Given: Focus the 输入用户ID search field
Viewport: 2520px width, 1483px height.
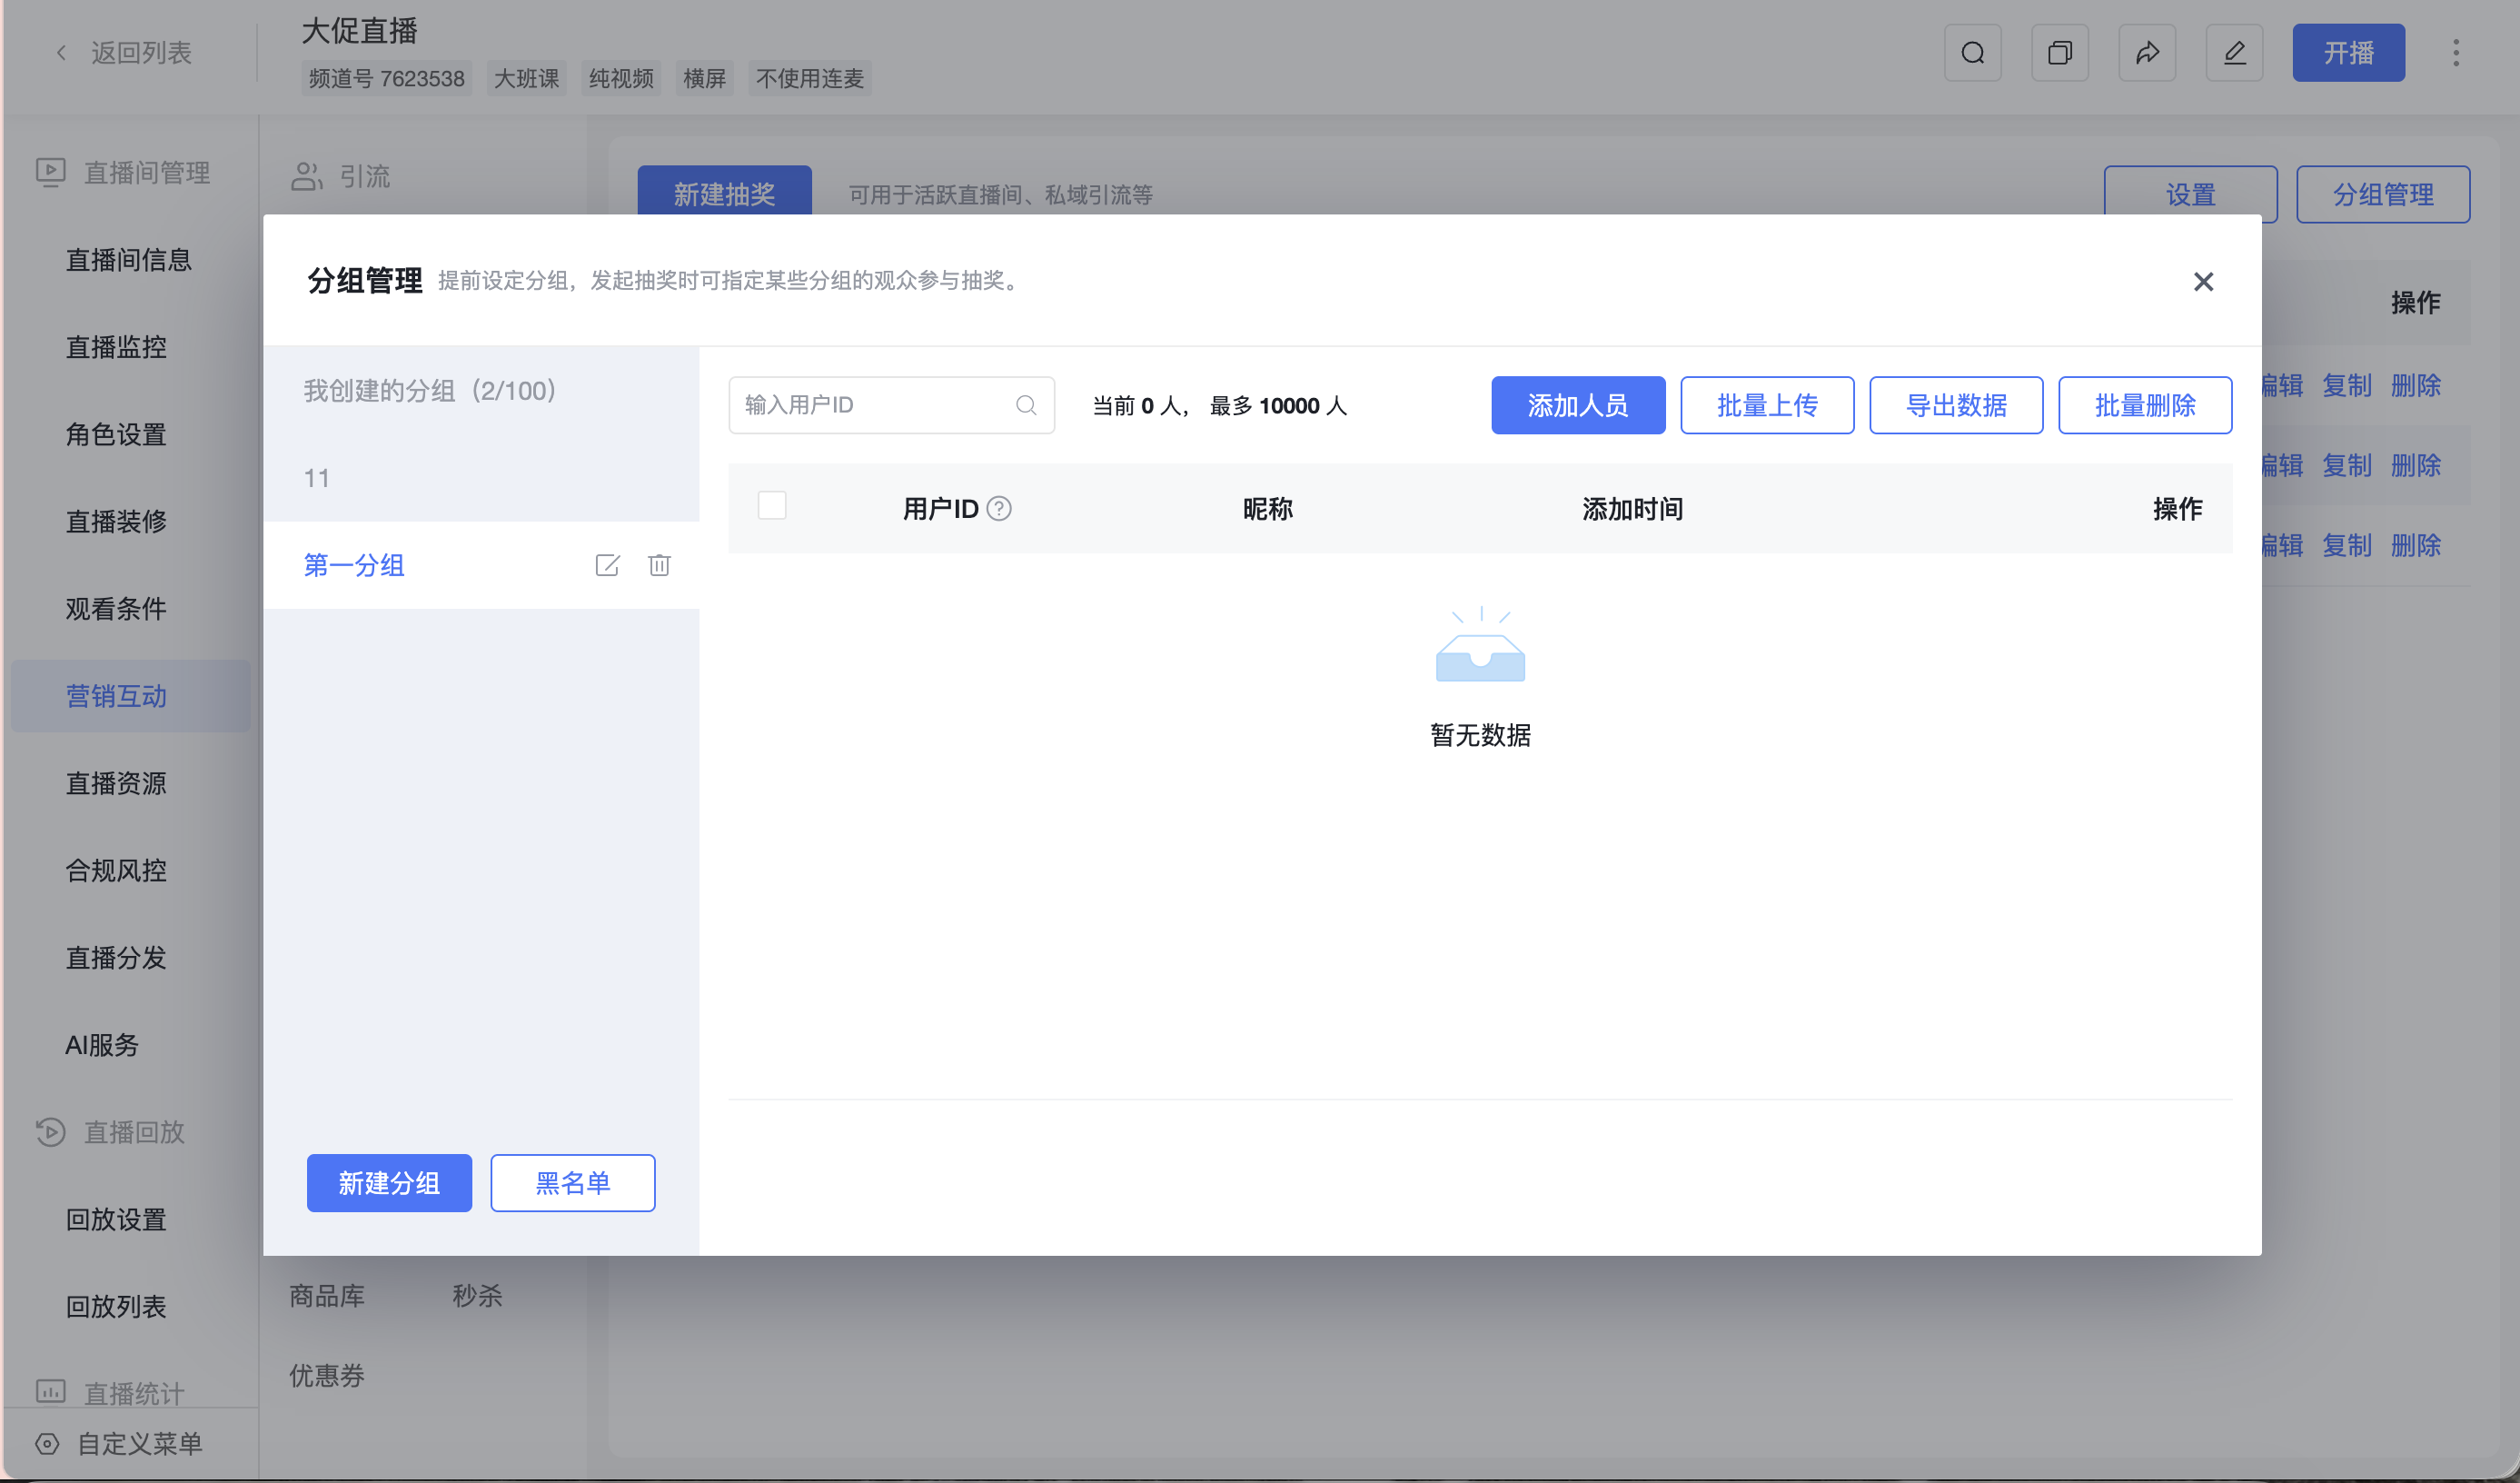Looking at the screenshot, I should point(892,405).
